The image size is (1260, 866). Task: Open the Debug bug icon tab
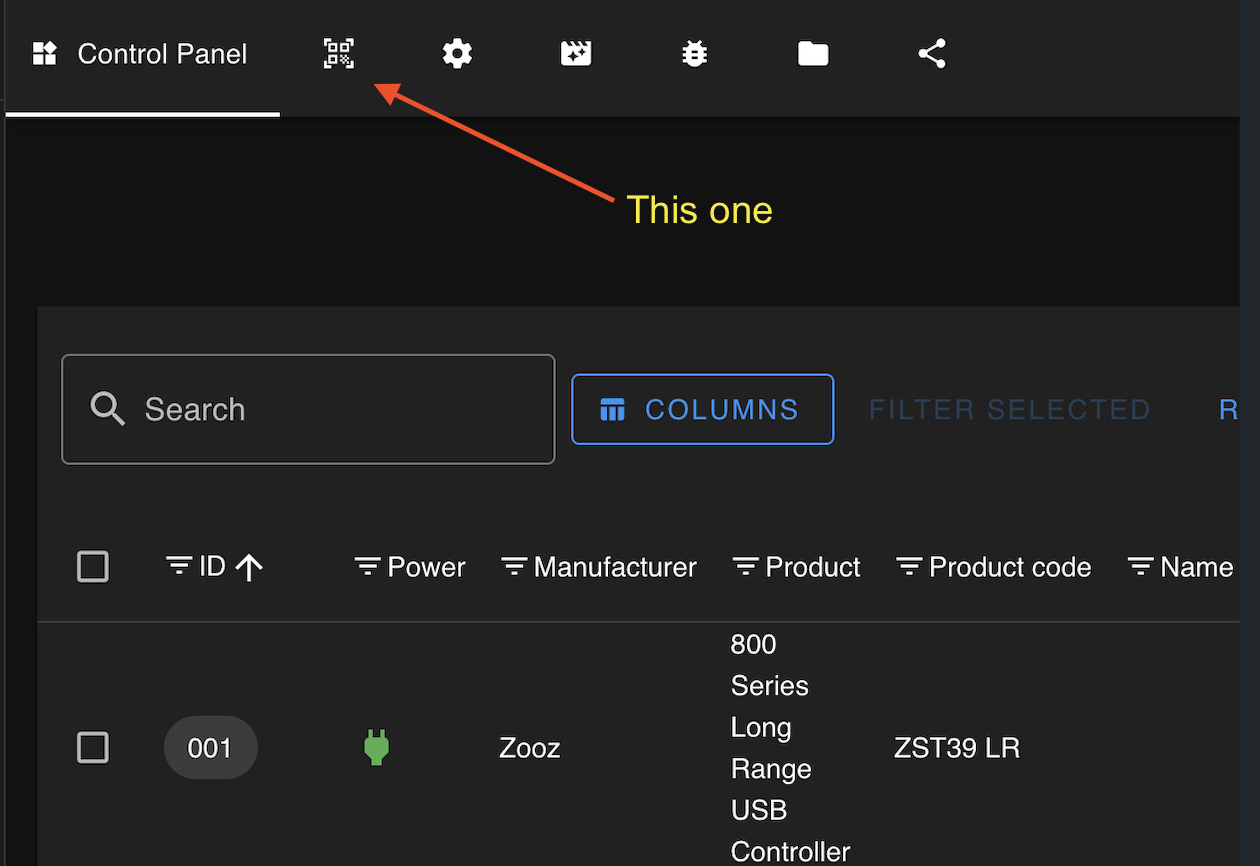click(x=694, y=54)
